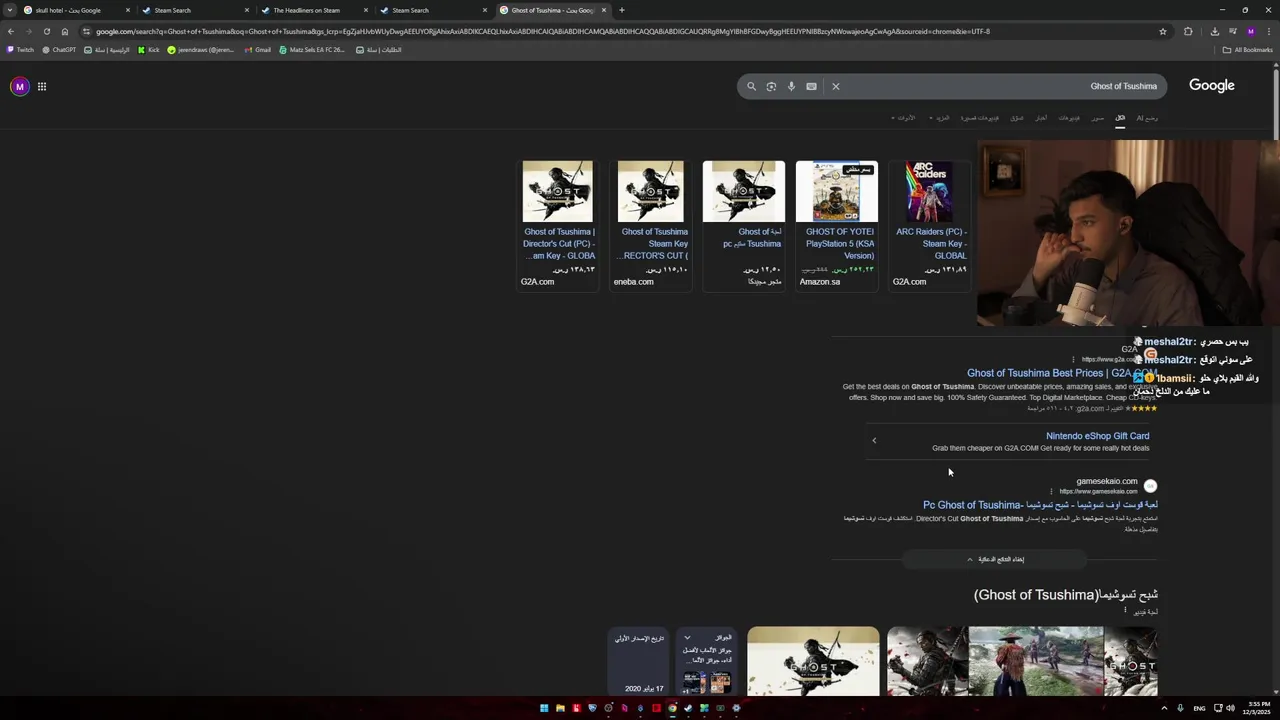Go back with the browser back arrow
Image resolution: width=1280 pixels, height=720 pixels.
[x=11, y=31]
